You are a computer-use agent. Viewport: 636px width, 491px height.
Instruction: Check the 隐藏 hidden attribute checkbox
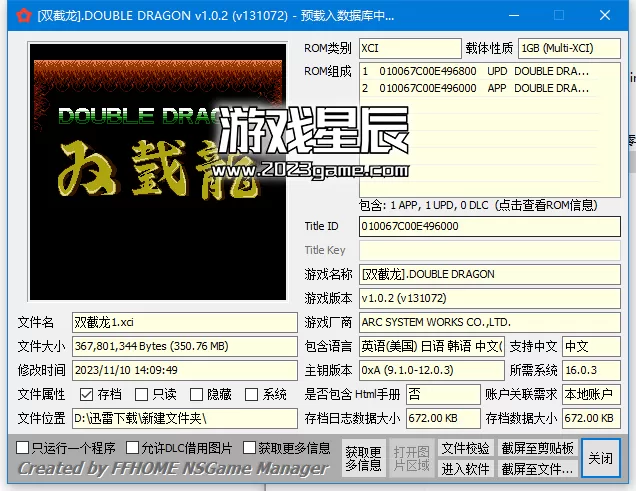(x=196, y=395)
